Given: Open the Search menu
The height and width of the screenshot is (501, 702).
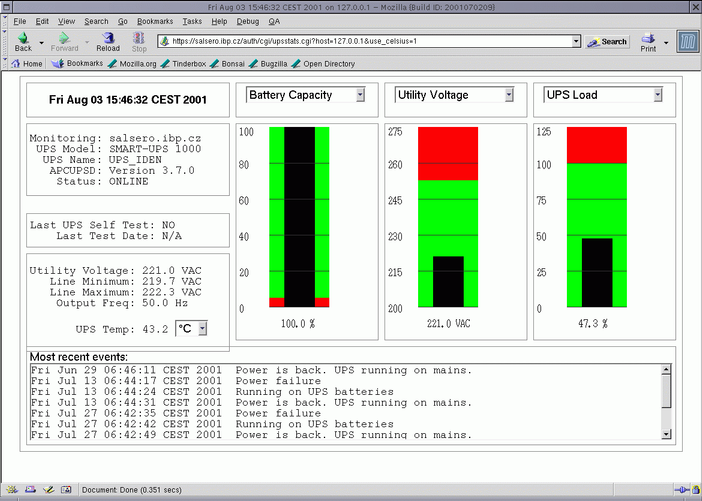Looking at the screenshot, I should tap(96, 21).
